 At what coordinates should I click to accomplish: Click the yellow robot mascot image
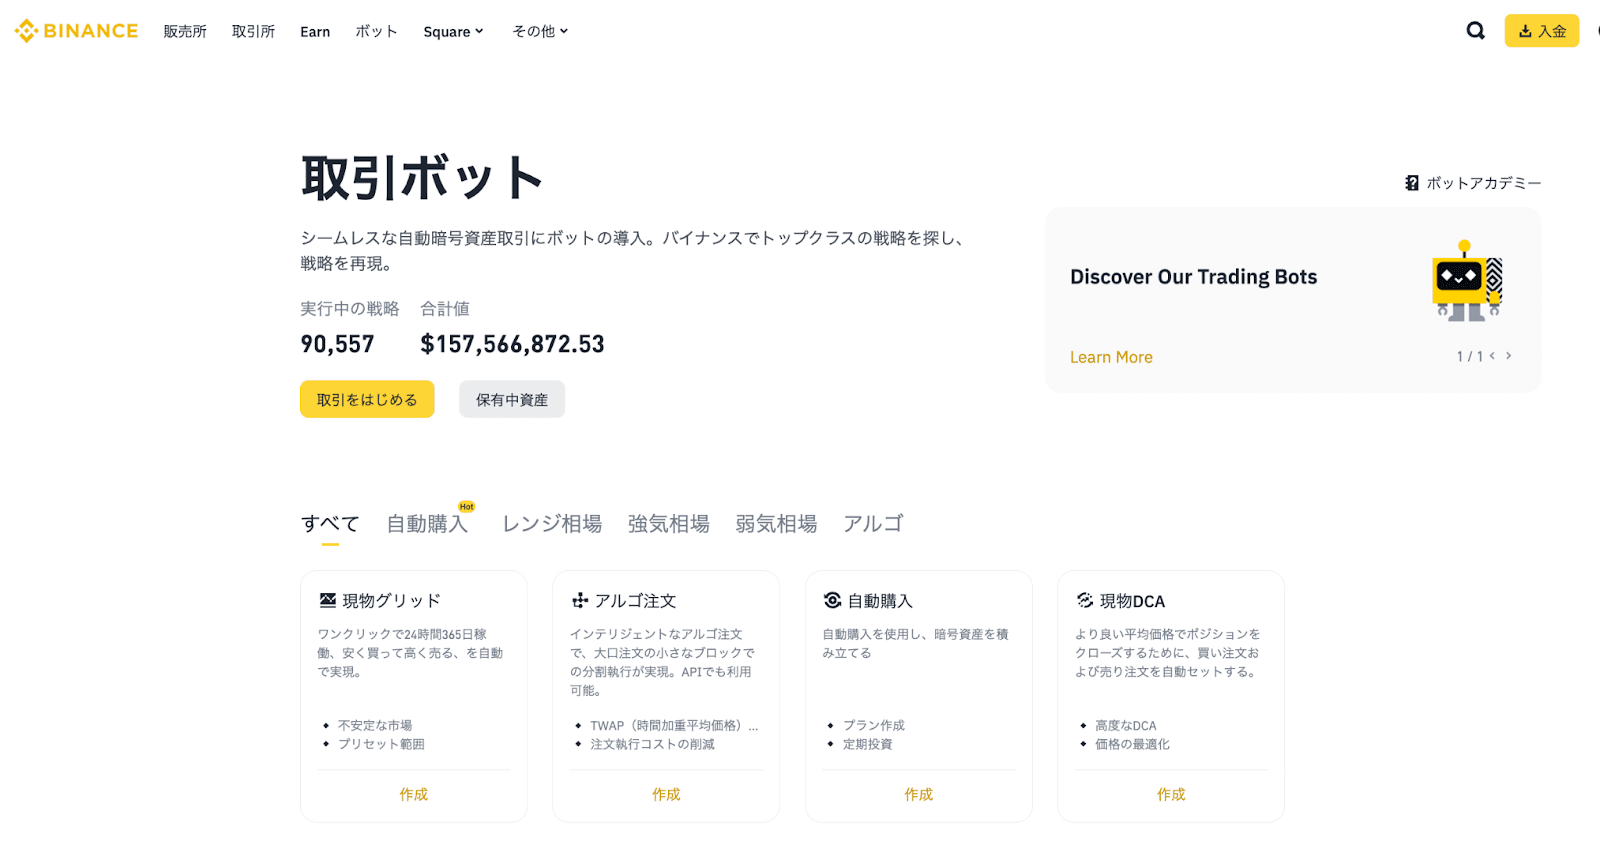(x=1468, y=281)
